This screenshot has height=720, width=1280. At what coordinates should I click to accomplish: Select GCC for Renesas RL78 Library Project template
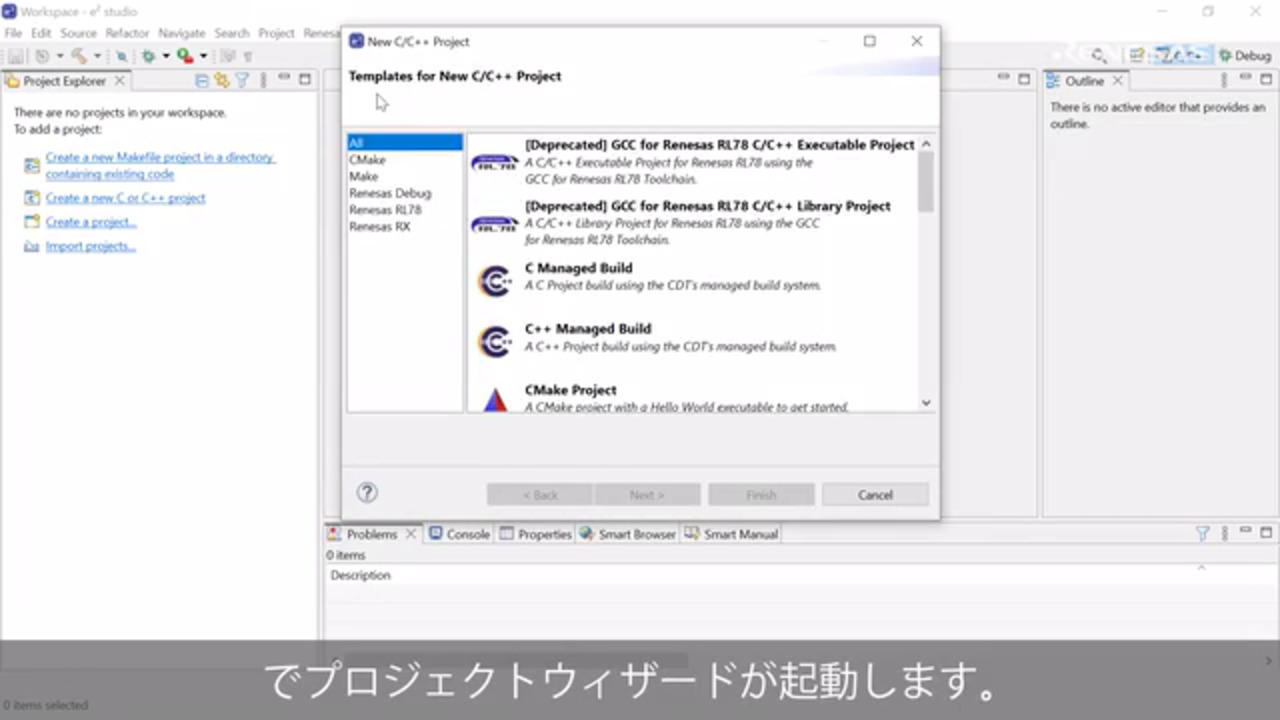pos(692,222)
